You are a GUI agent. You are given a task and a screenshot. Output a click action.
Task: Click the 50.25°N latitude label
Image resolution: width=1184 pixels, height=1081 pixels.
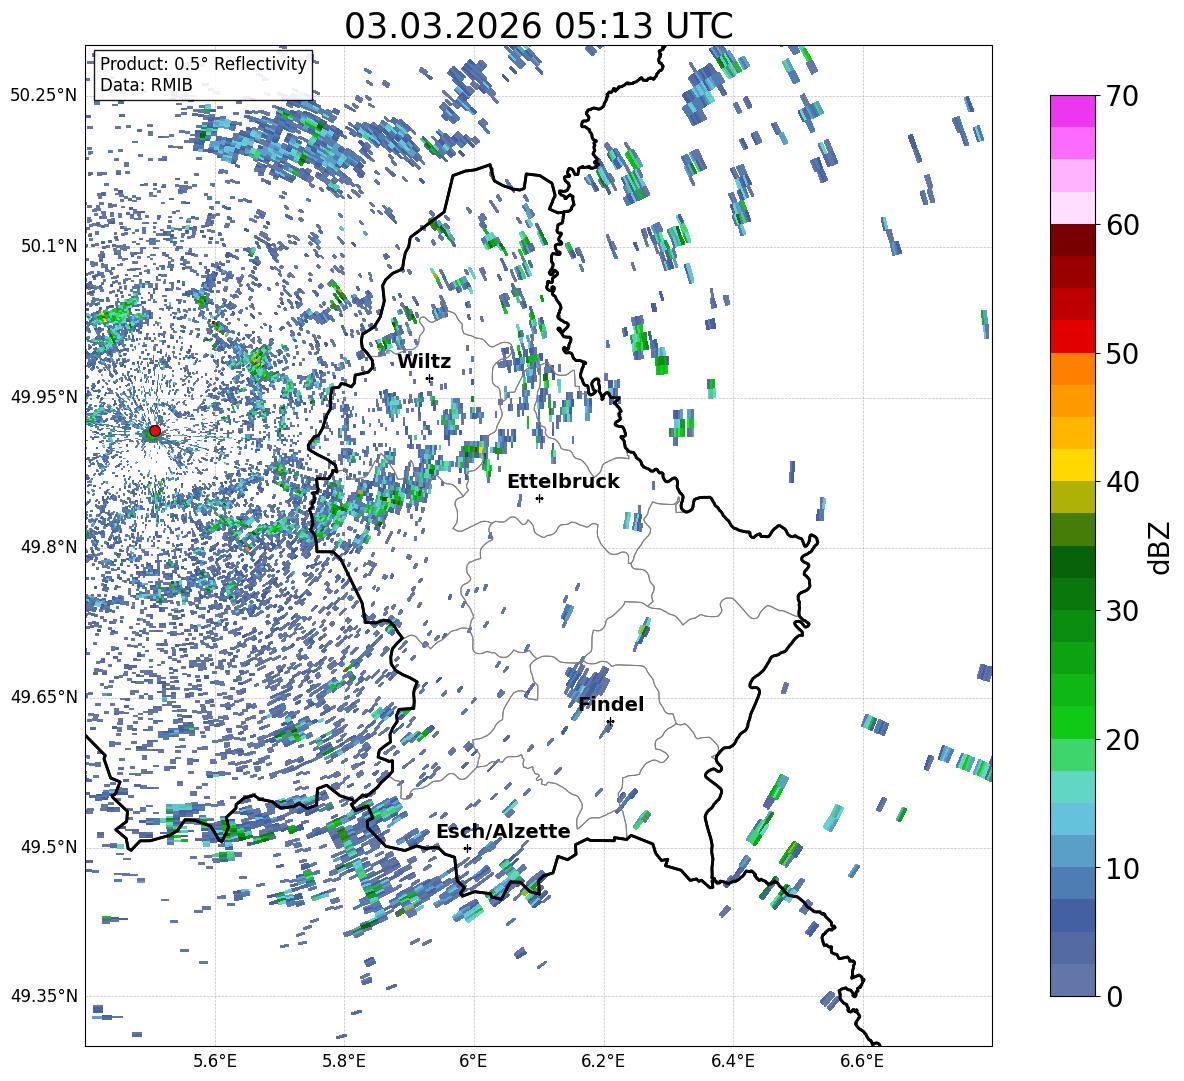[45, 96]
